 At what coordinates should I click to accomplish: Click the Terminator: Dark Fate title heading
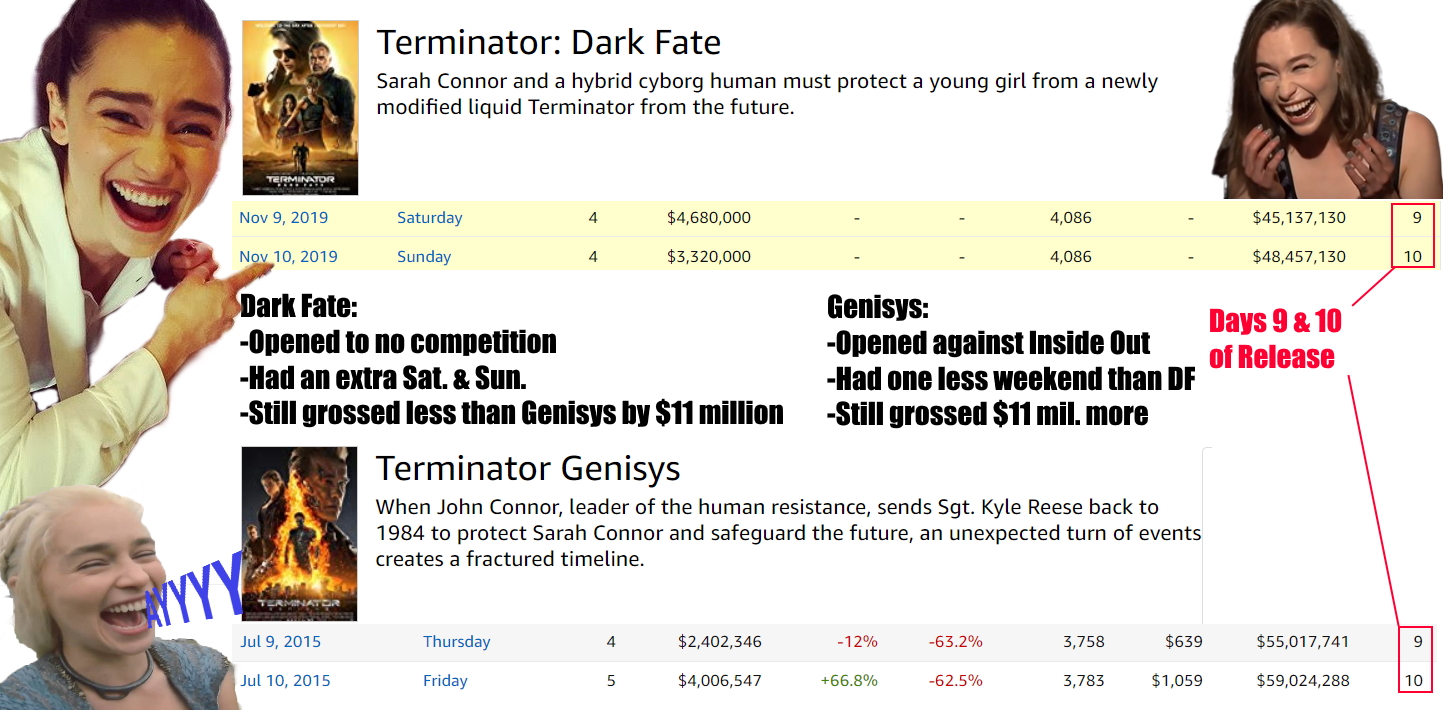548,42
